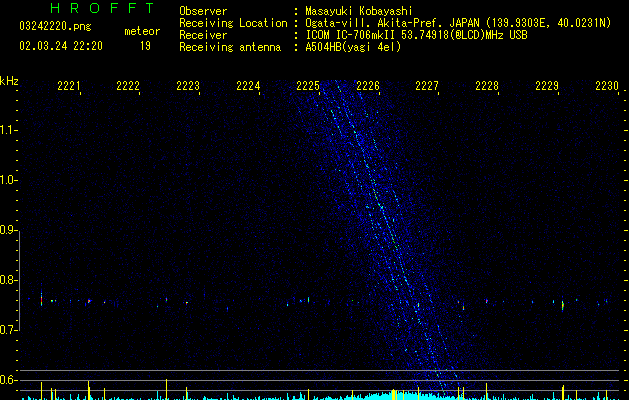The width and height of the screenshot is (629, 400).
Task: Click the meteor label
Action: click(x=142, y=31)
